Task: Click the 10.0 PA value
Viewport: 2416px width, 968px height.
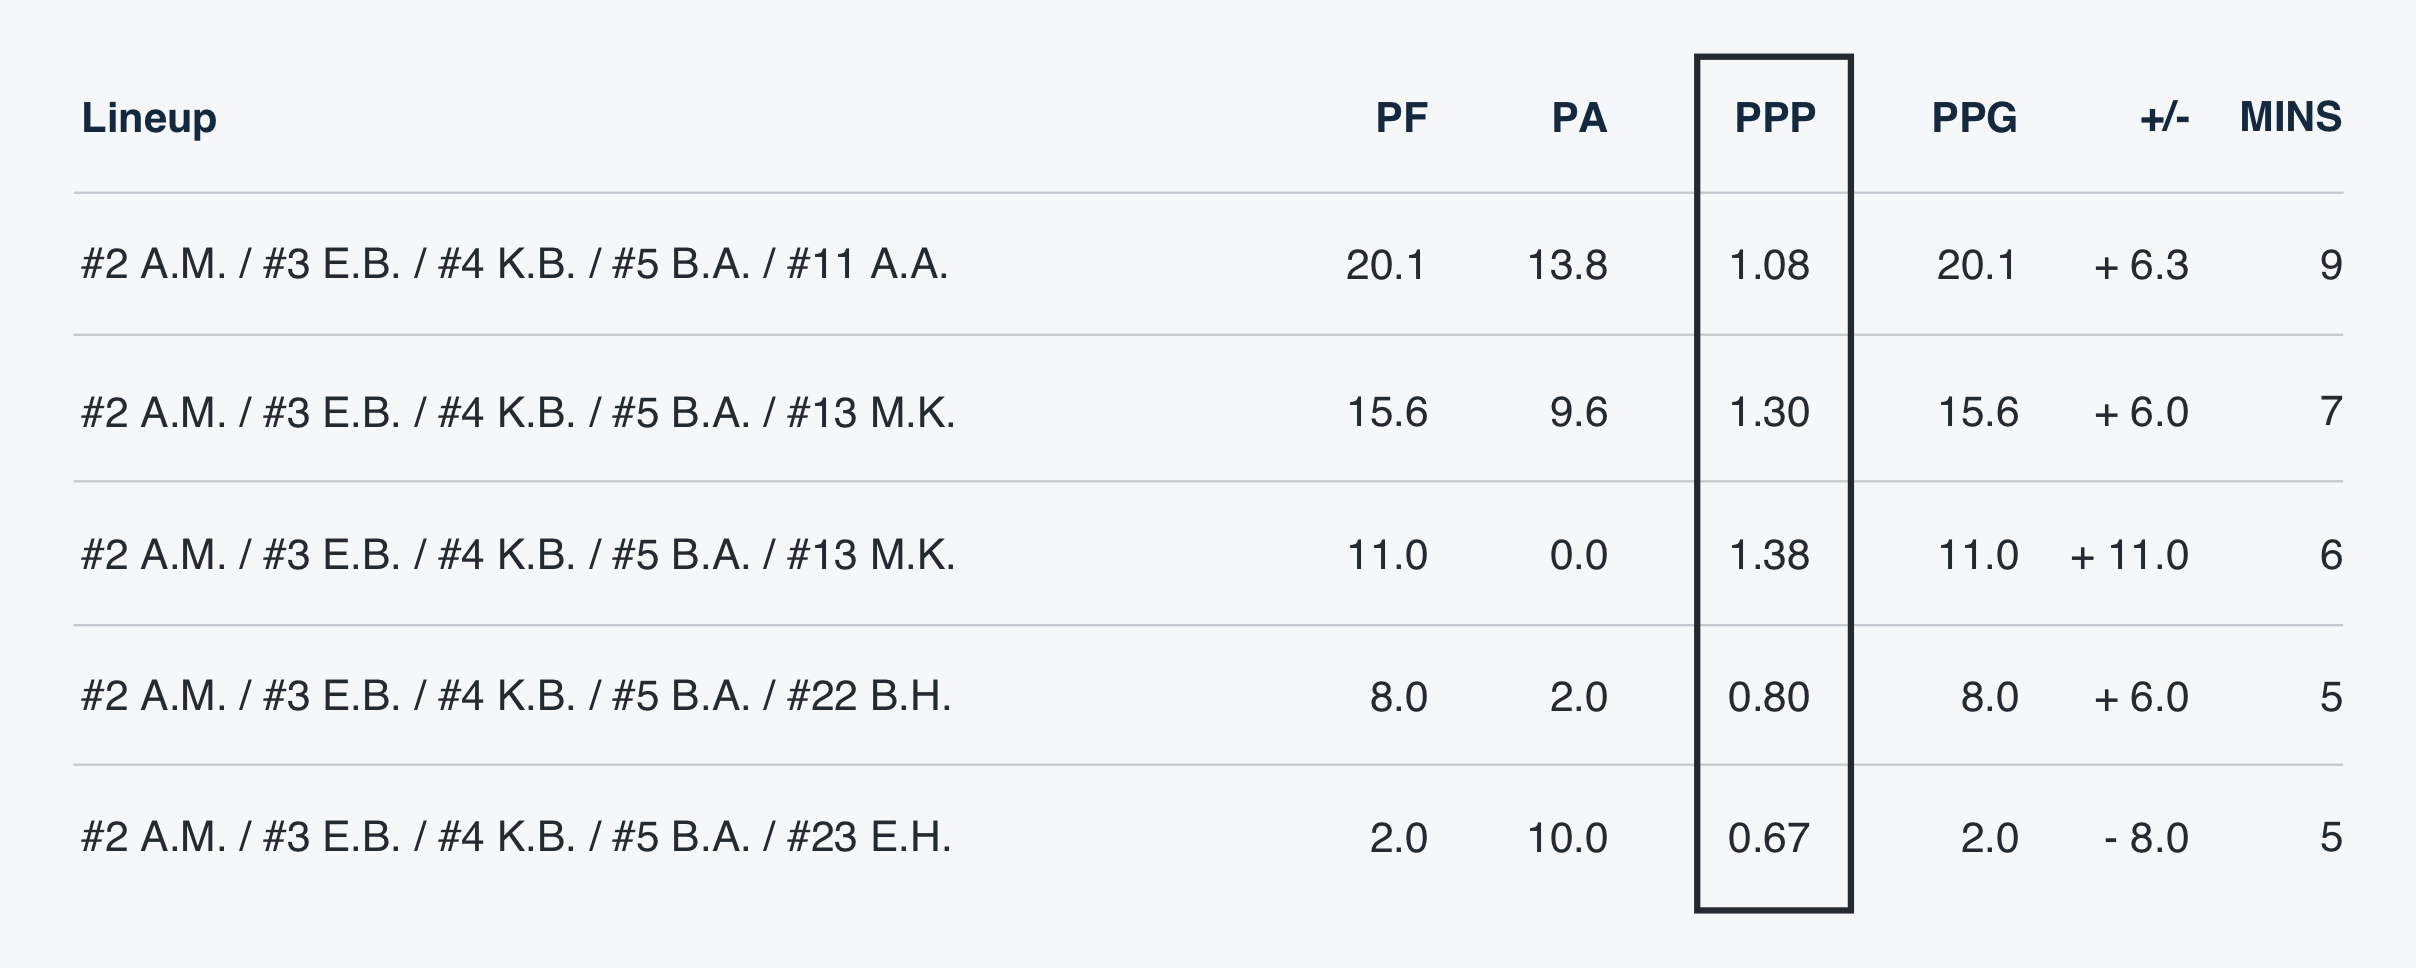Action: (x=1567, y=837)
